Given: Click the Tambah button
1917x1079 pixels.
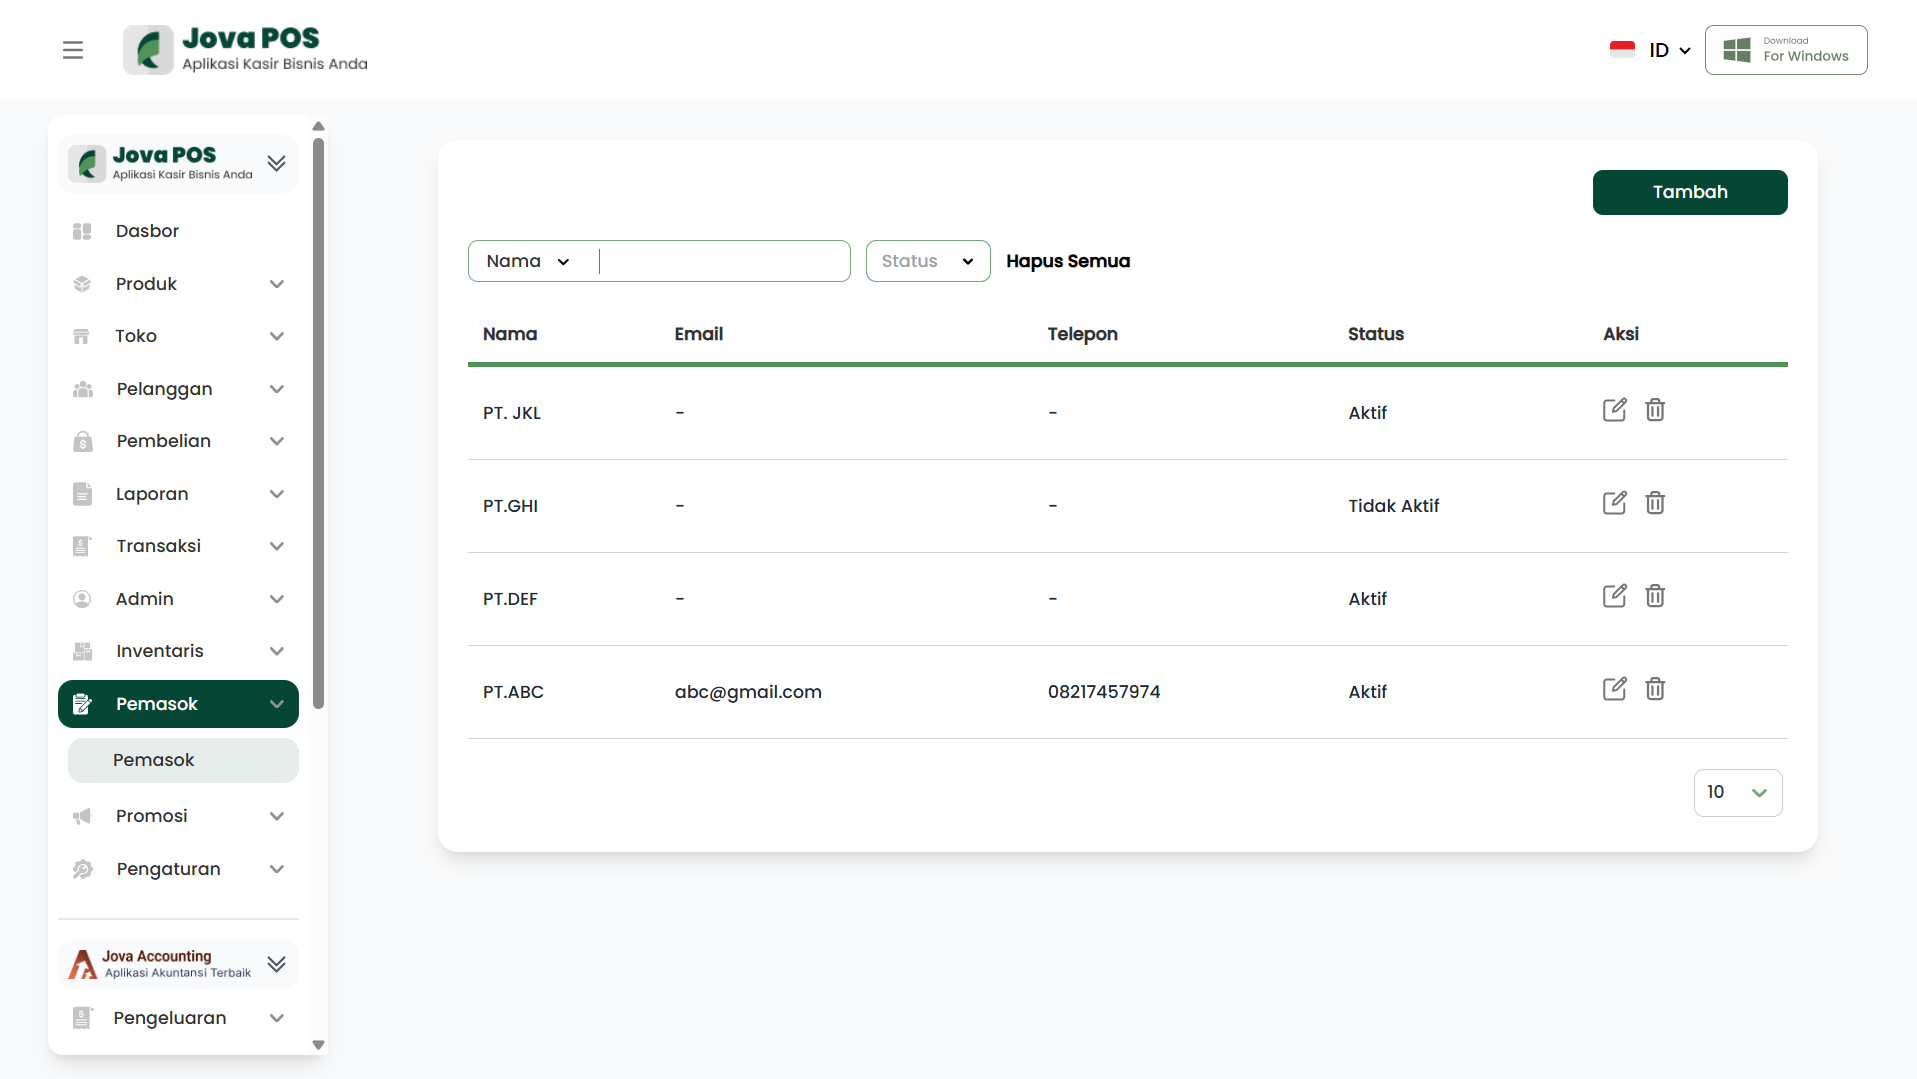Looking at the screenshot, I should 1689,192.
